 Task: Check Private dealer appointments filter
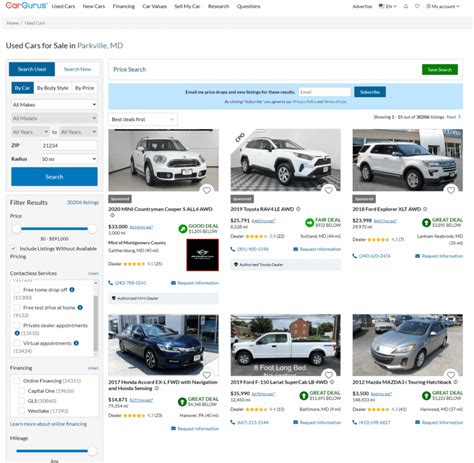pyautogui.click(x=17, y=325)
